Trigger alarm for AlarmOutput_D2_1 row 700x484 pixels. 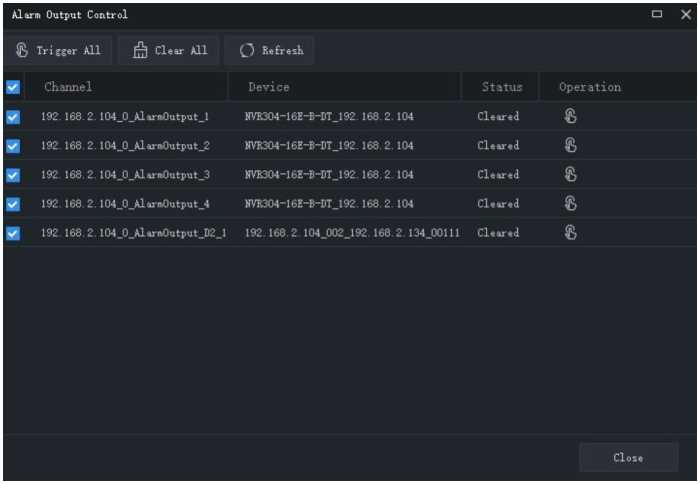[x=570, y=232]
